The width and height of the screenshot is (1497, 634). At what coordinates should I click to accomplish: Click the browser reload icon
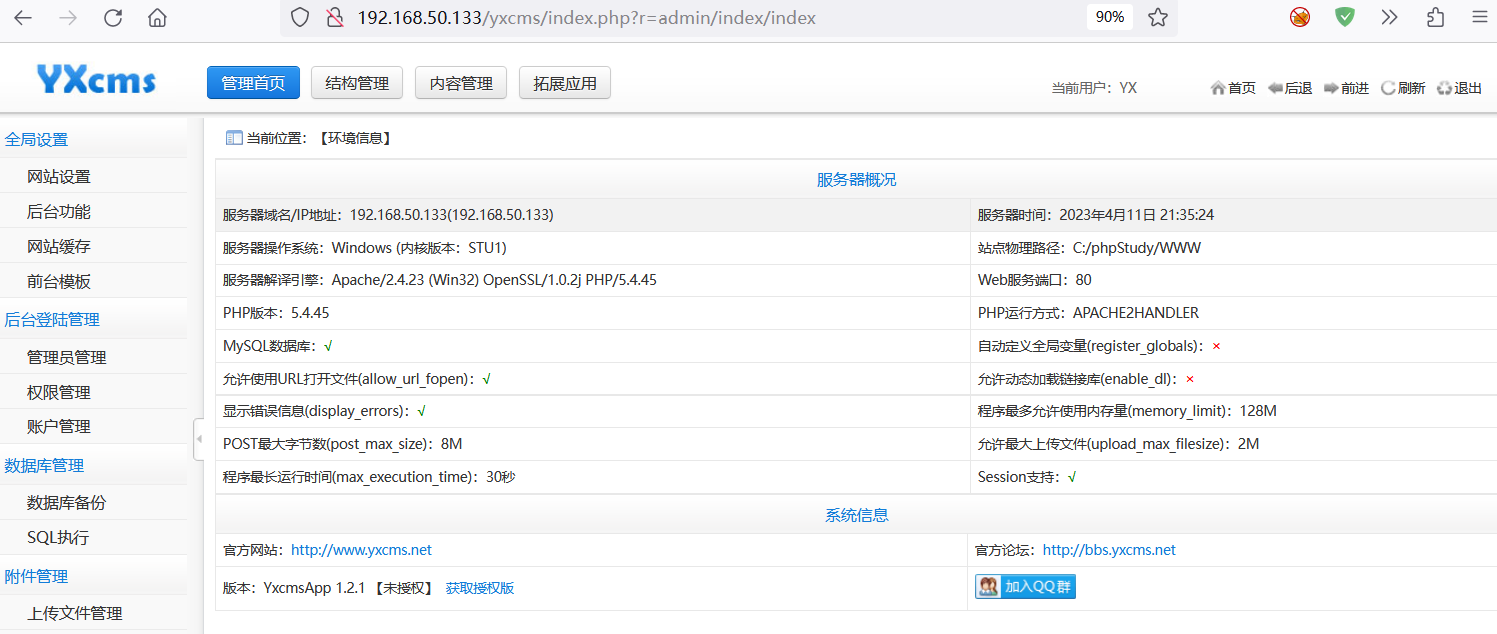point(113,17)
